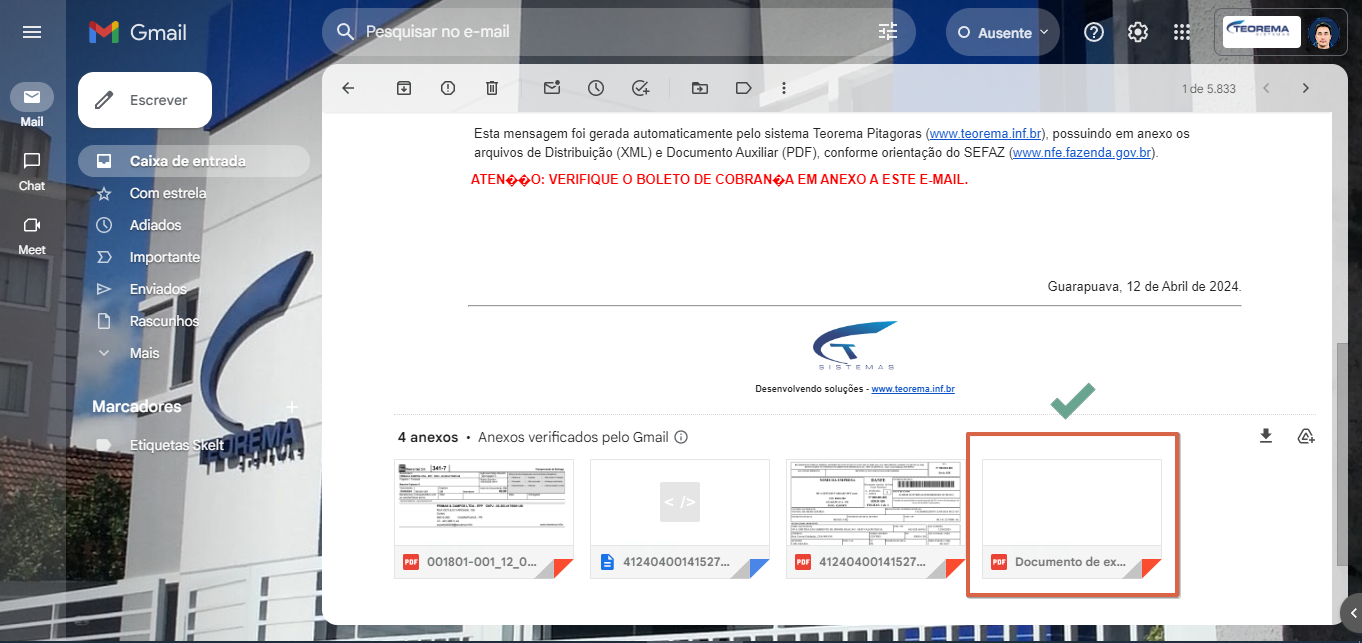Open Settings gear icon
The image size is (1362, 643).
pyautogui.click(x=1138, y=32)
